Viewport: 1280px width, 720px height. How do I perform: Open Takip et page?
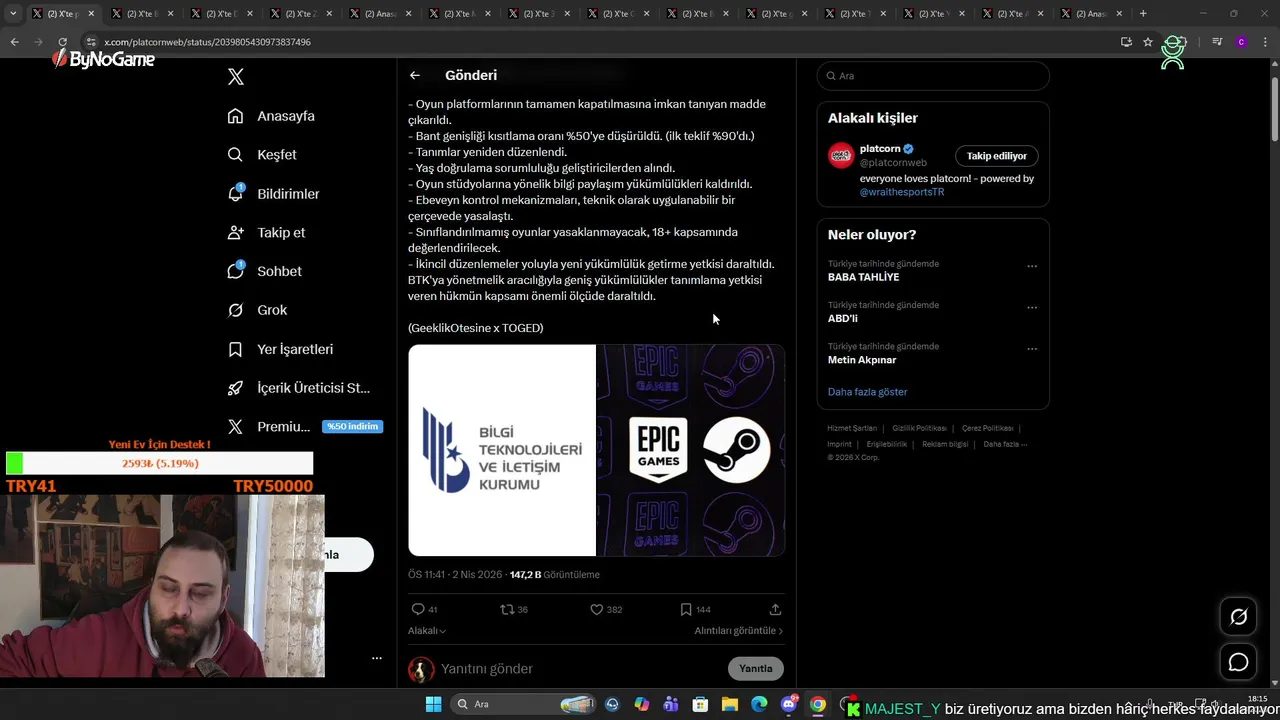pos(266,232)
